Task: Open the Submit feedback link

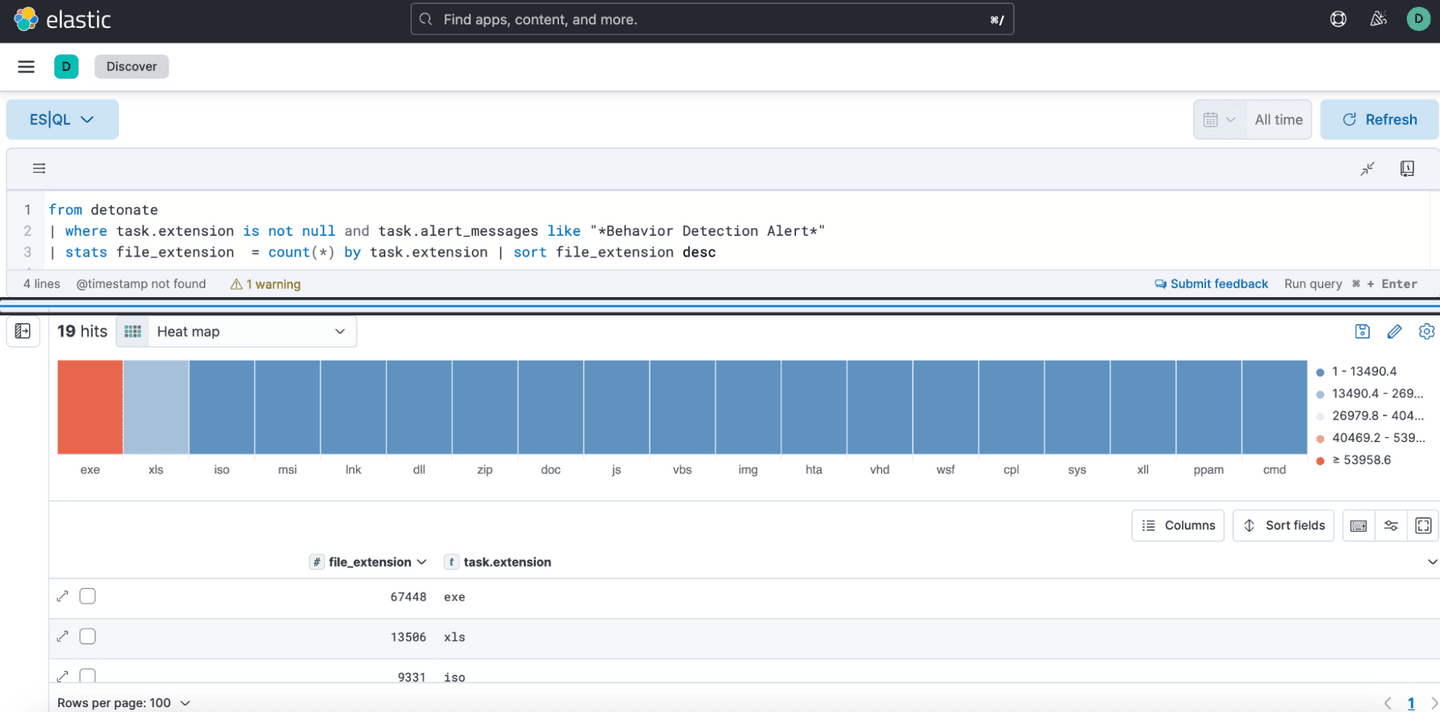Action: pos(1211,284)
